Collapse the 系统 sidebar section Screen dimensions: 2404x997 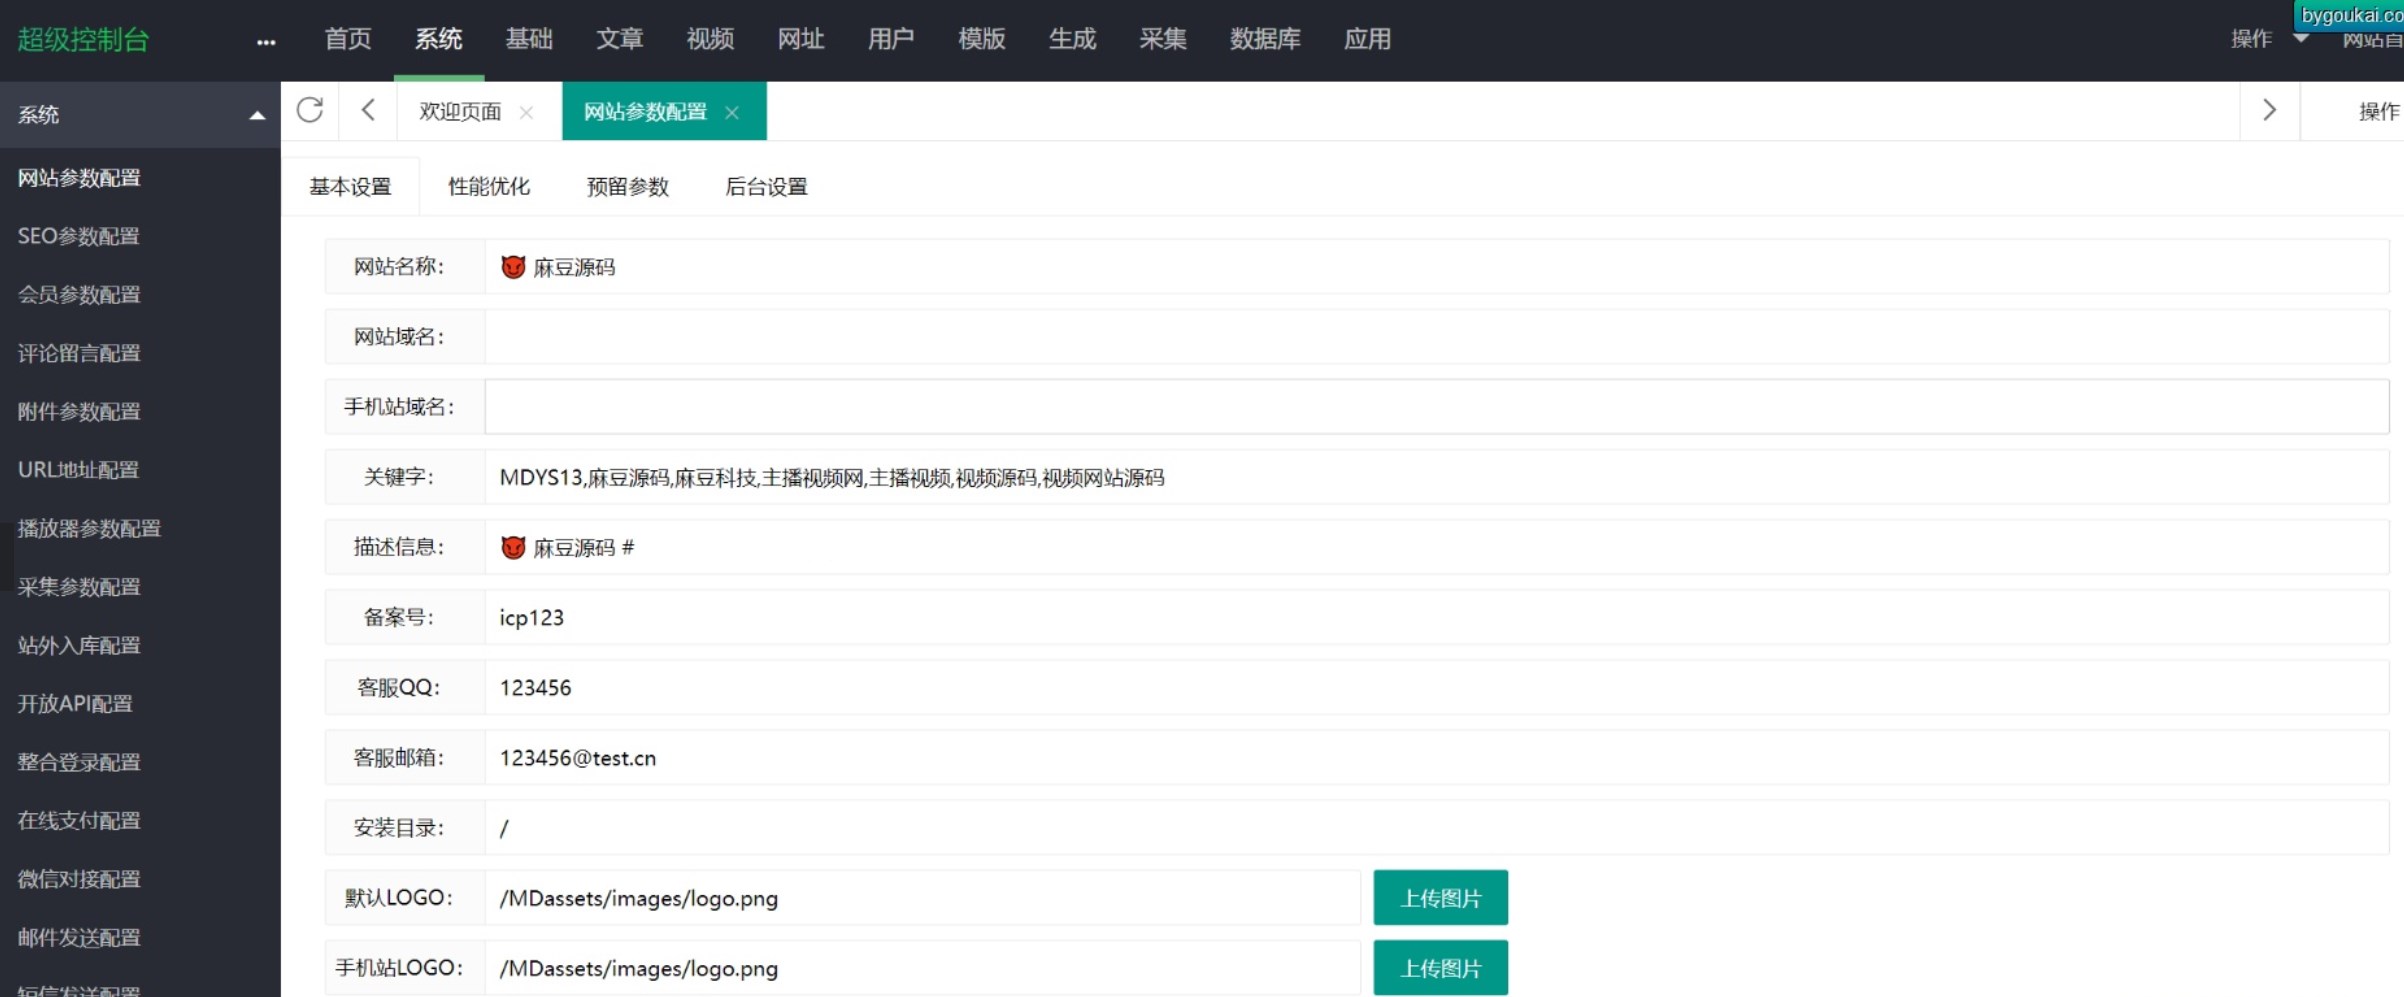pos(257,115)
